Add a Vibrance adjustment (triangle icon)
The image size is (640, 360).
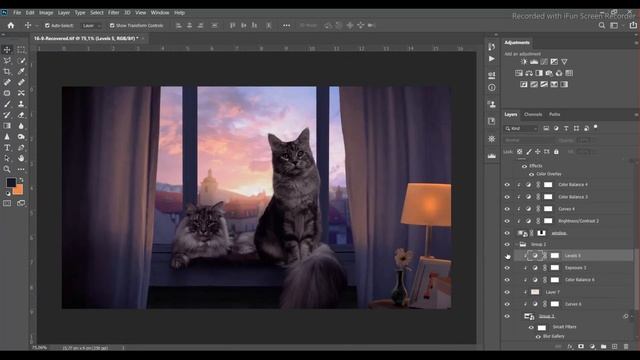[x=564, y=62]
